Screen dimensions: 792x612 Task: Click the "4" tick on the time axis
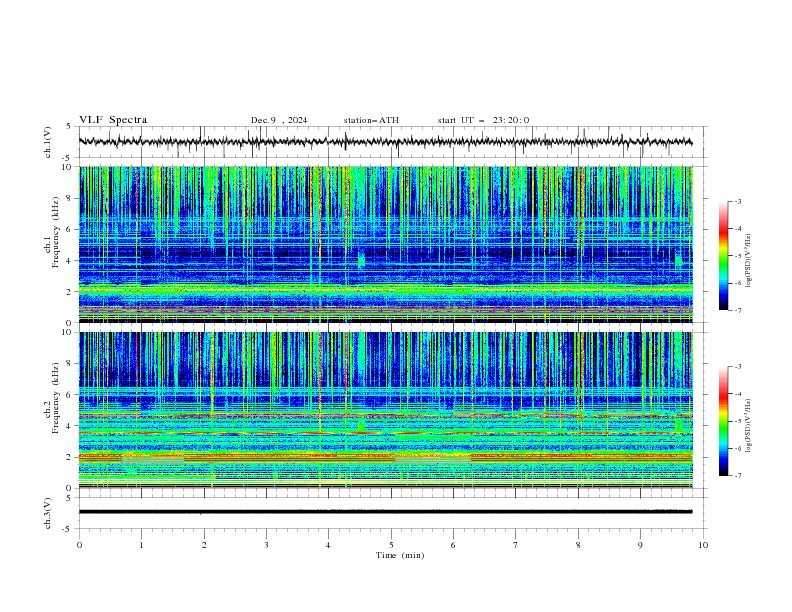click(328, 545)
